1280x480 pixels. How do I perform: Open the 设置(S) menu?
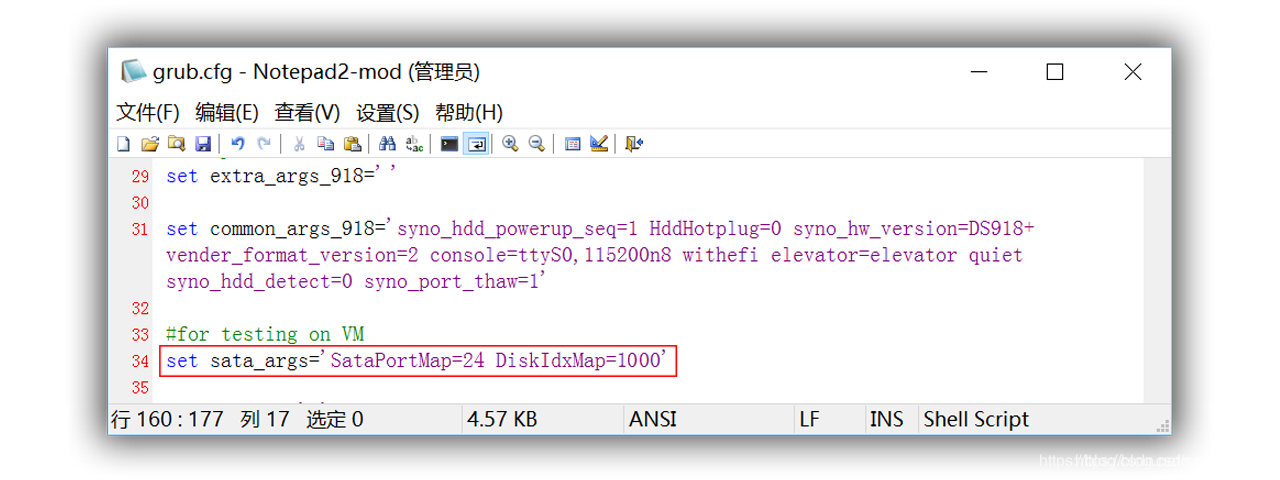coord(388,112)
